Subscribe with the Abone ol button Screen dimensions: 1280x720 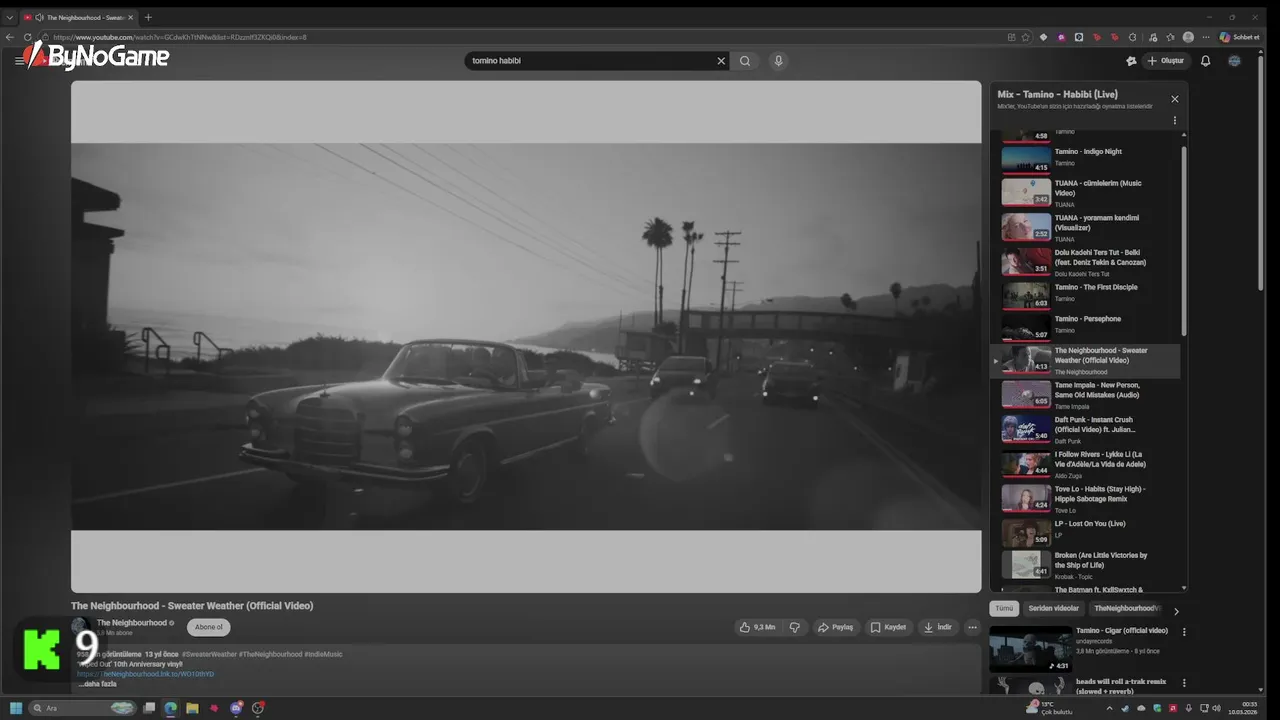coord(209,627)
